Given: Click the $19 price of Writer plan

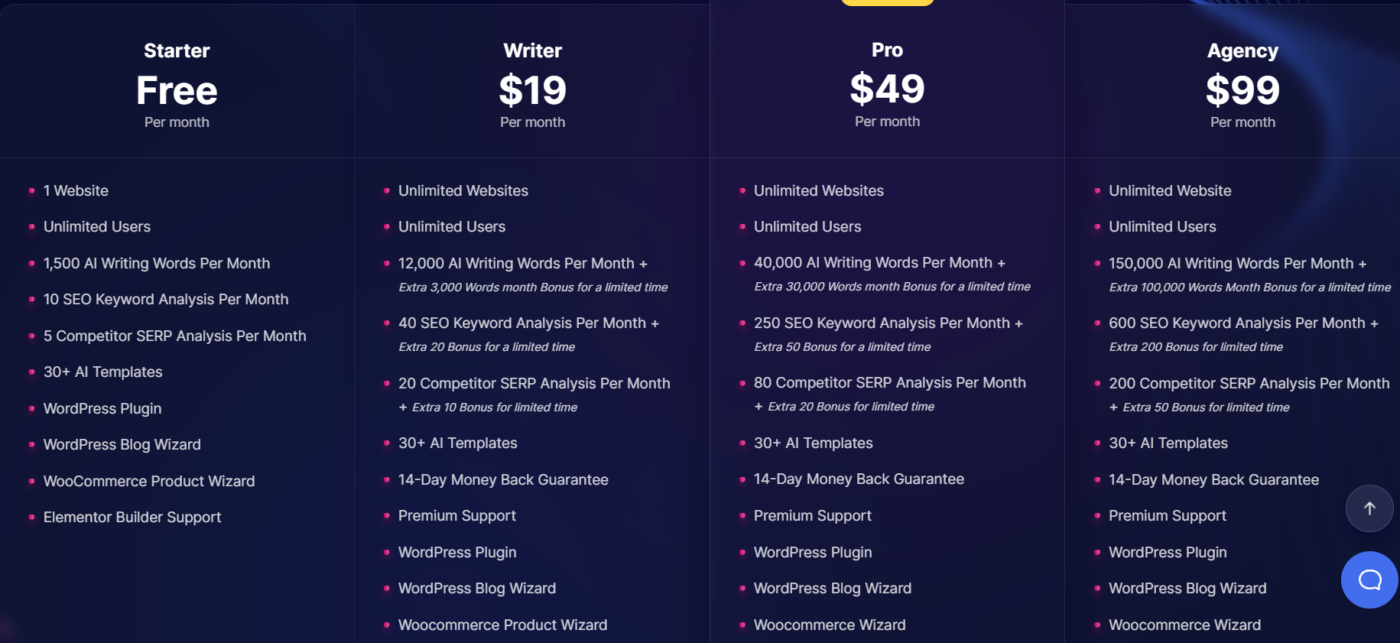Looking at the screenshot, I should click(x=532, y=90).
